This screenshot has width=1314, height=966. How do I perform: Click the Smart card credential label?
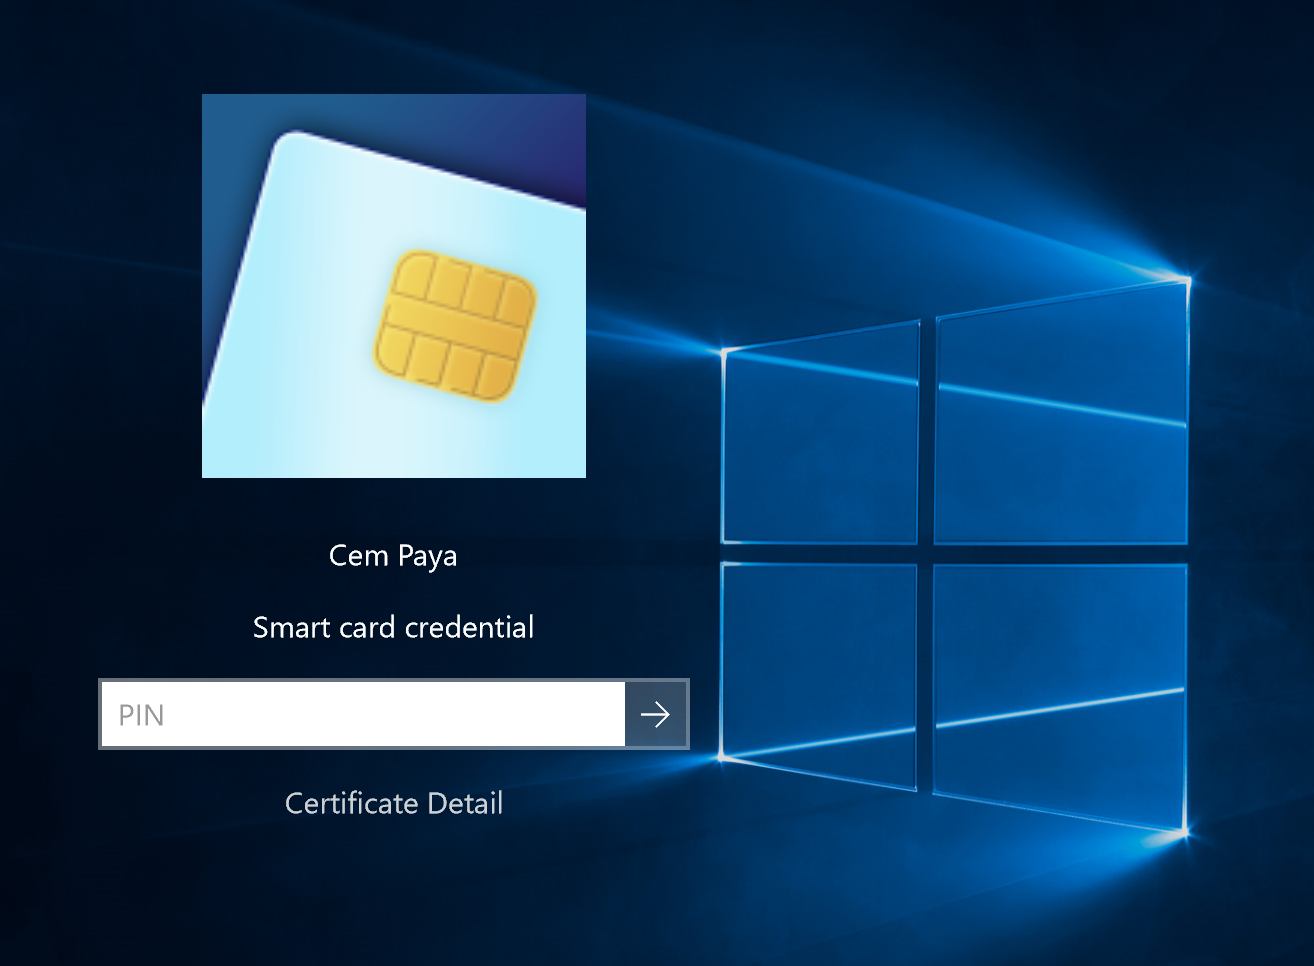(393, 627)
